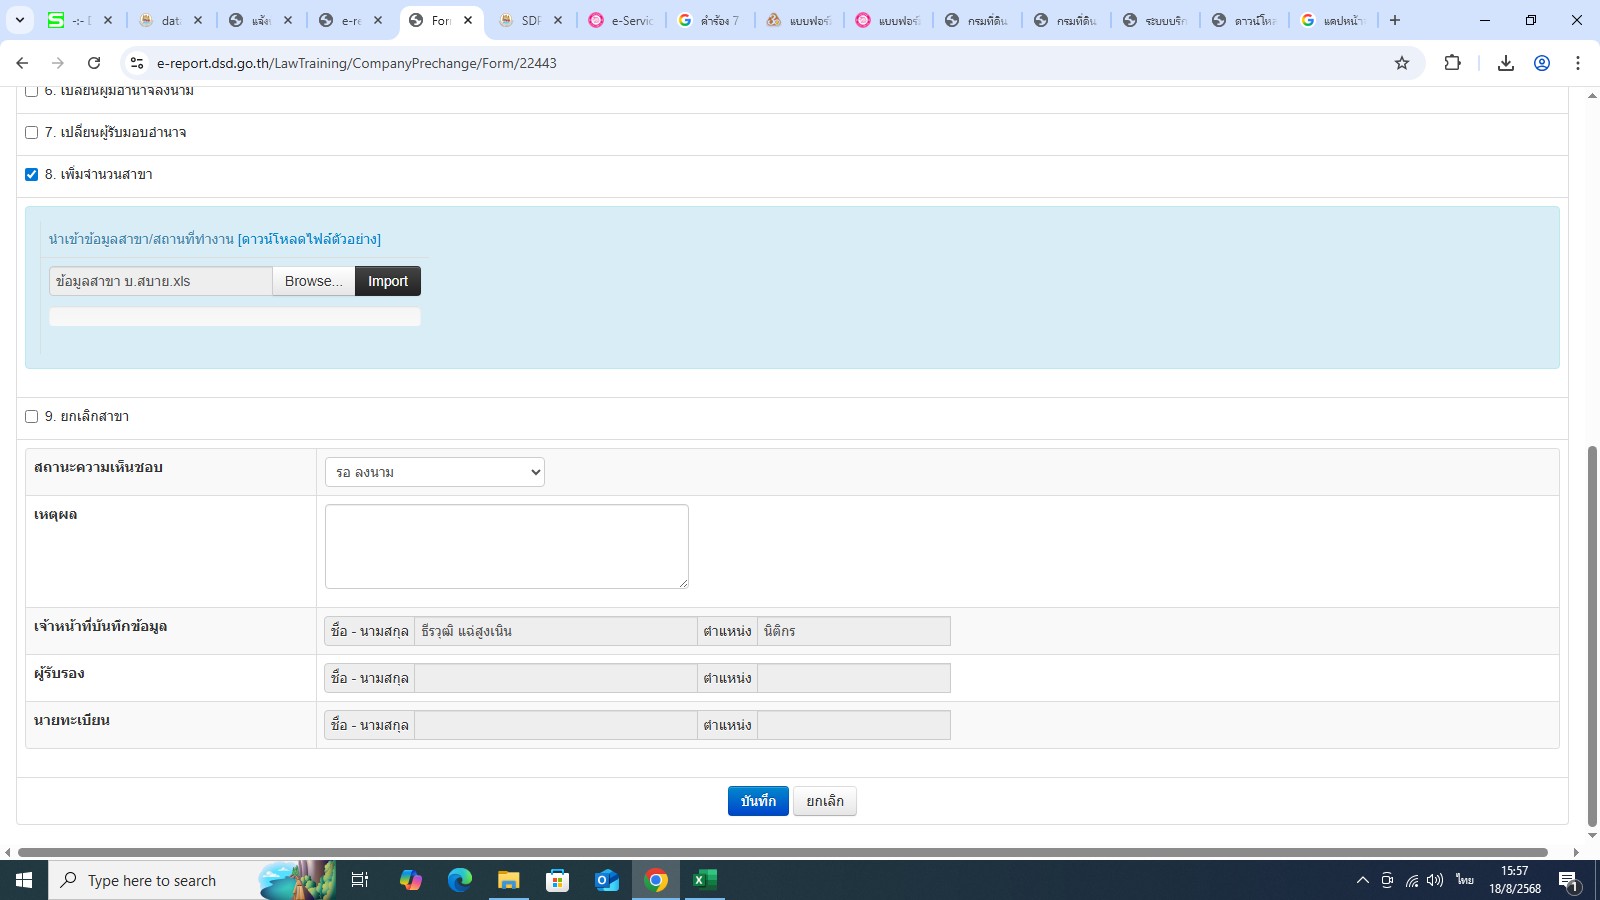Check option 7 เปลี่ยนผู้รับมอบอำนาจ
This screenshot has height=900, width=1600.
coord(32,133)
